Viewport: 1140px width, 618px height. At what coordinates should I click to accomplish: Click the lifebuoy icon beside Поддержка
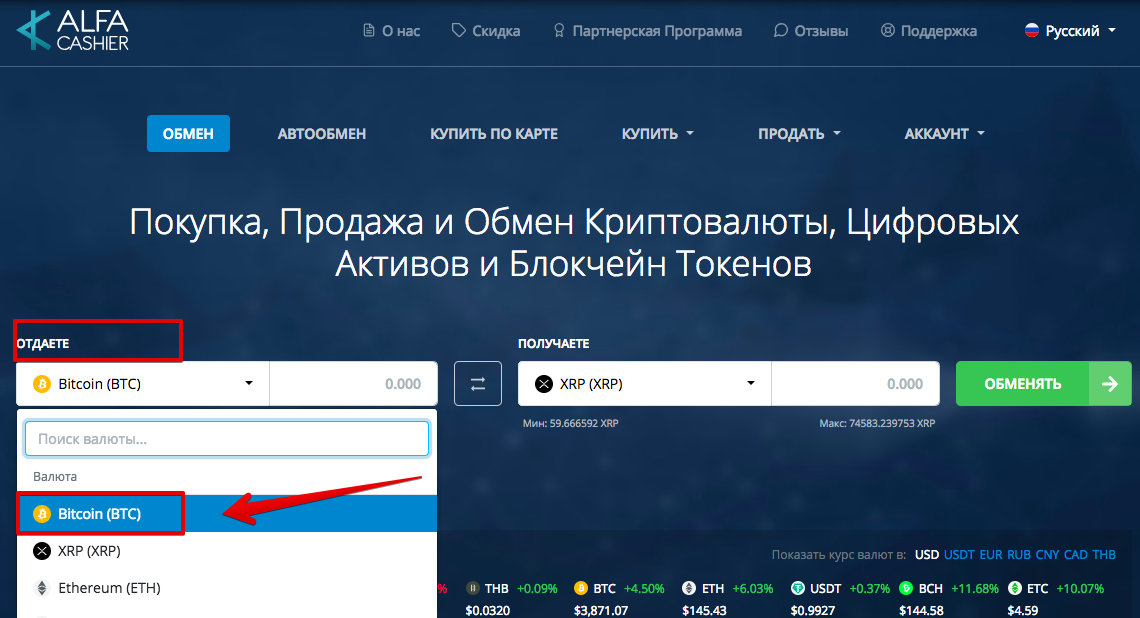[887, 31]
